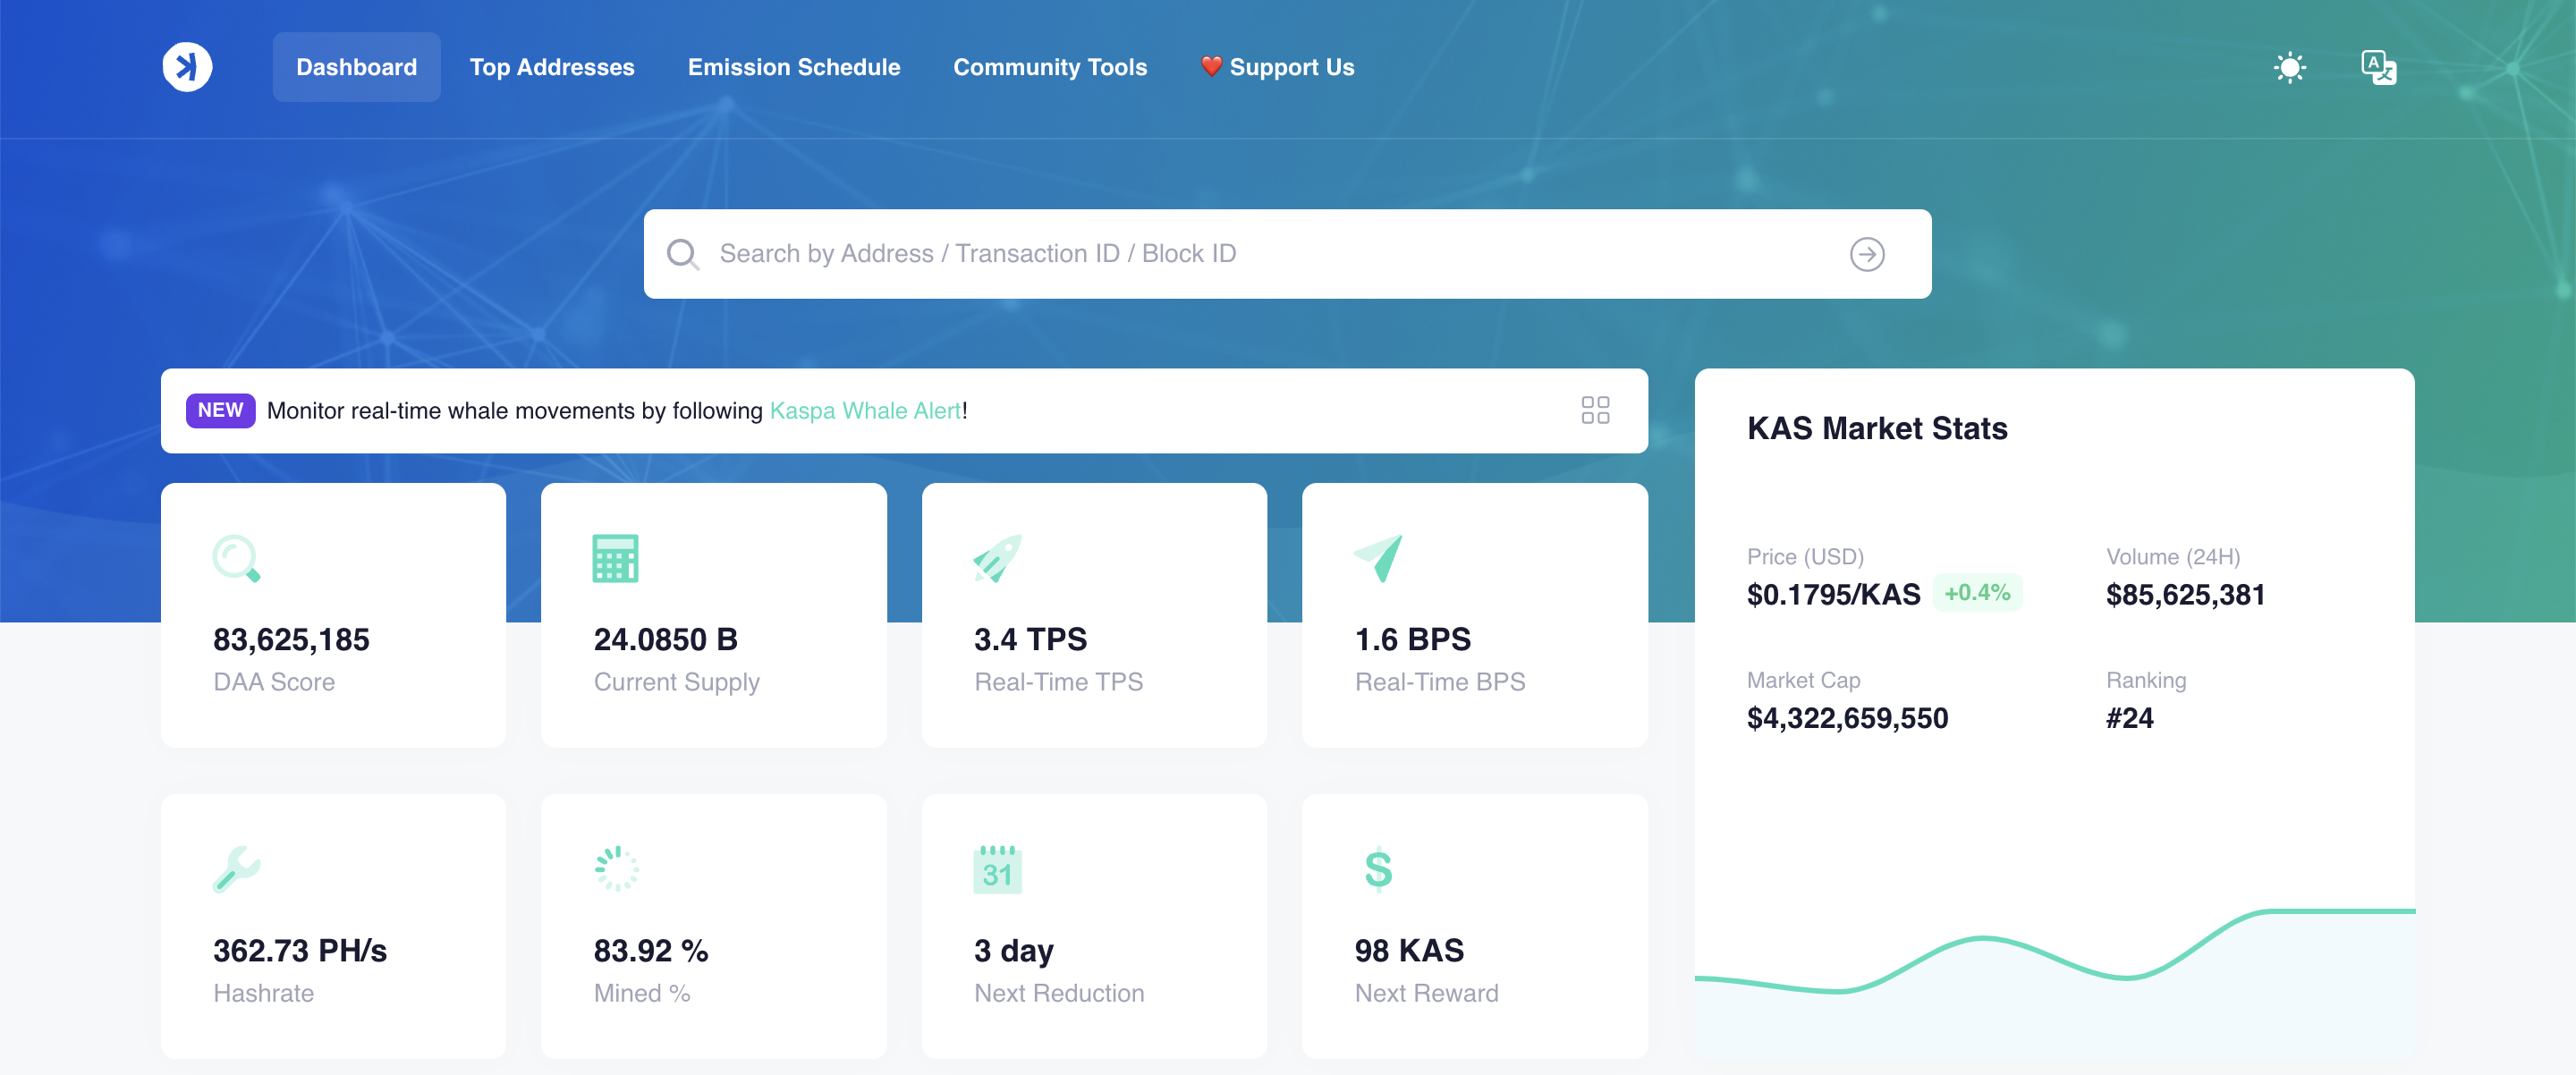Click the Next Reward dollar icon
The image size is (2576, 1075).
[1378, 869]
